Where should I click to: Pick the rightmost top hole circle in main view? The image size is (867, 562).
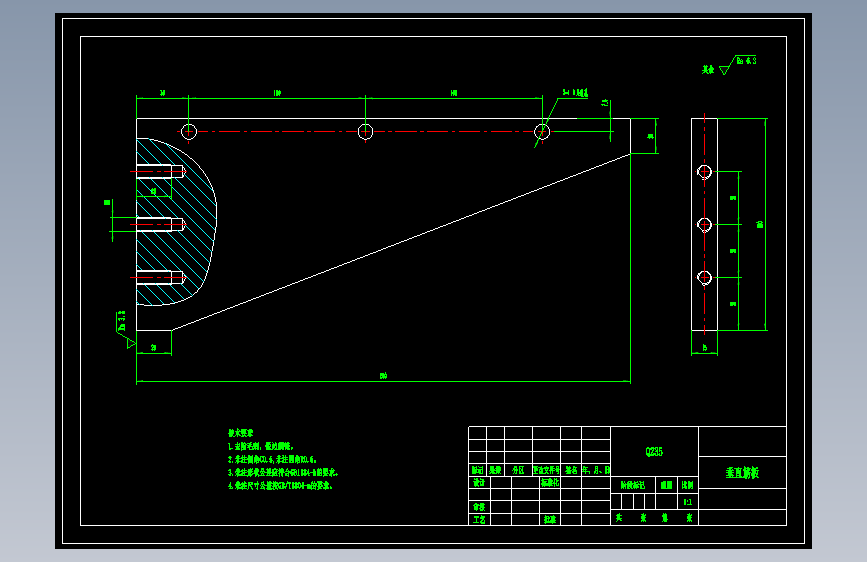[x=542, y=132]
